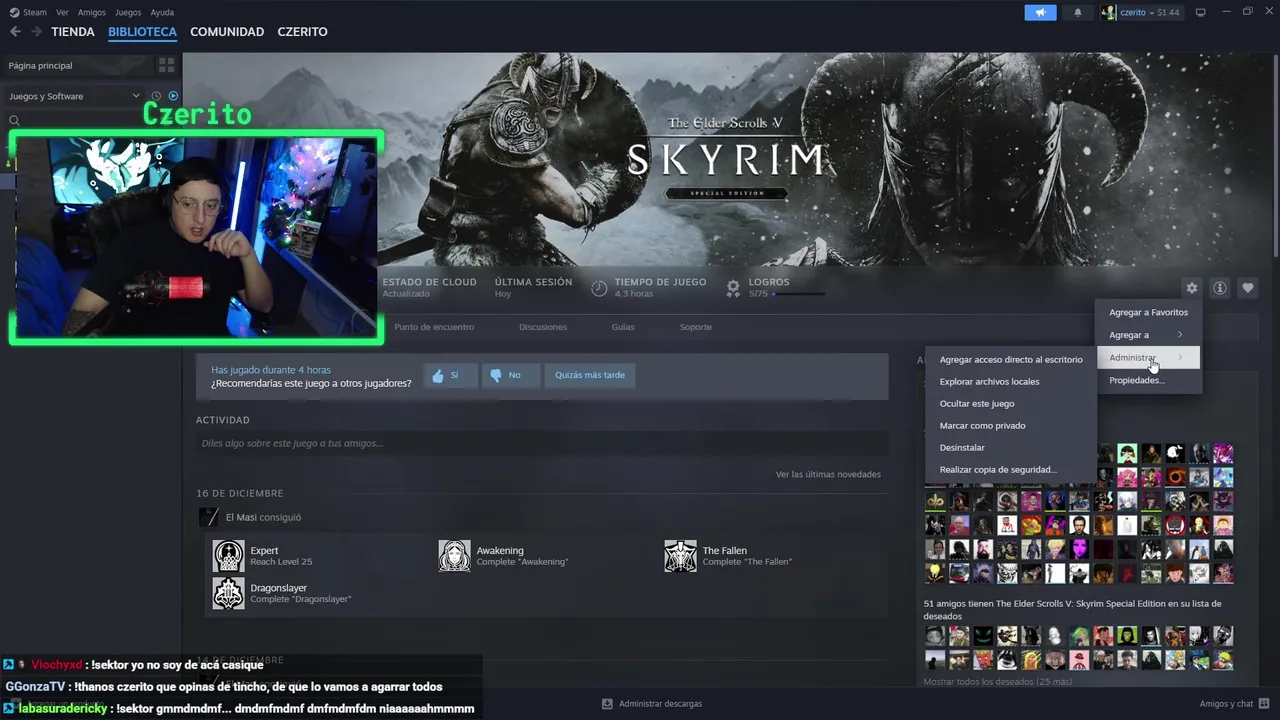Click Mostrar todos los deseados link

tap(997, 681)
